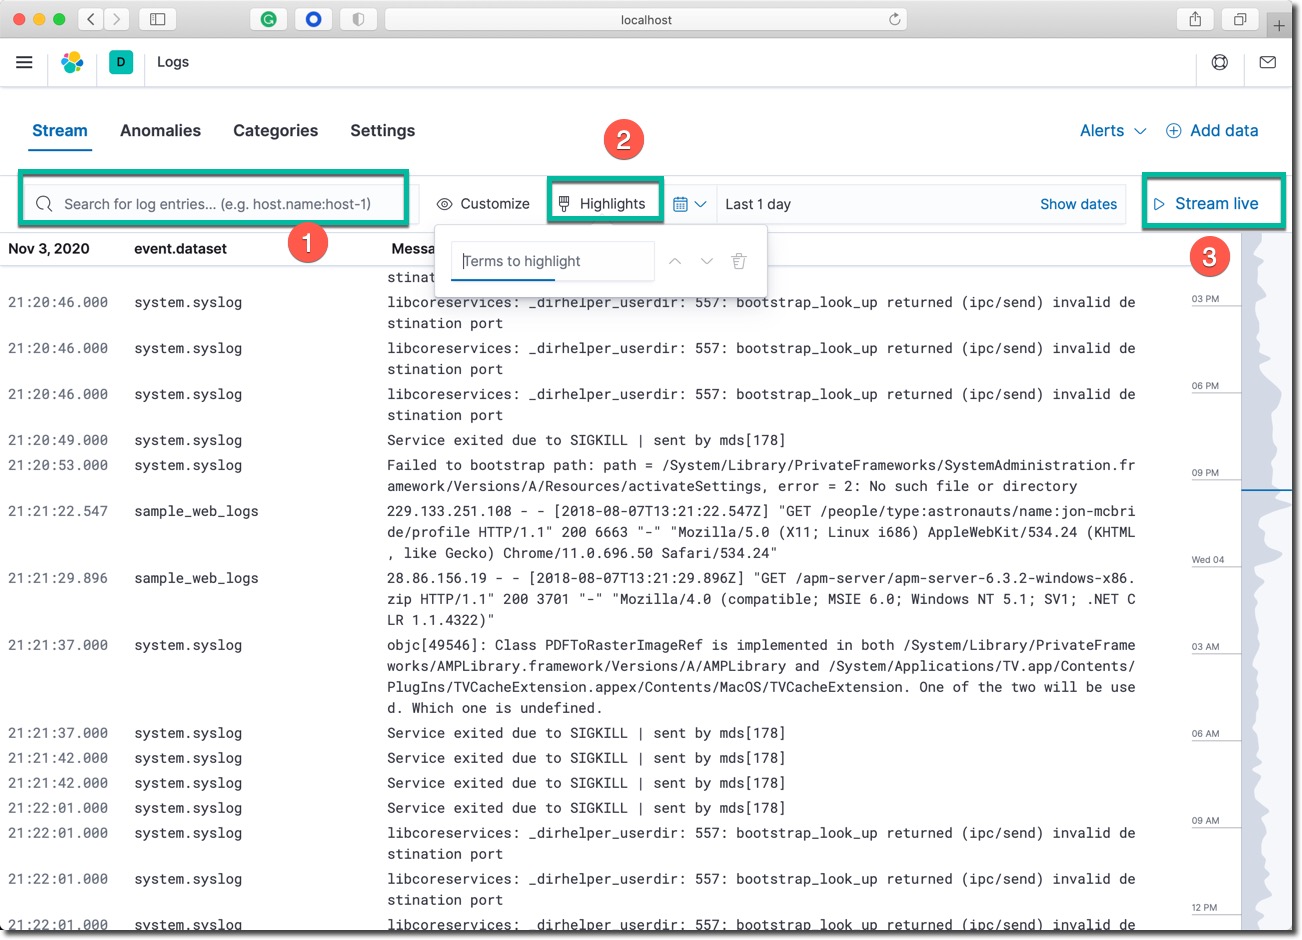1302x940 pixels.
Task: Open the Alerts dropdown menu
Action: click(x=1113, y=131)
